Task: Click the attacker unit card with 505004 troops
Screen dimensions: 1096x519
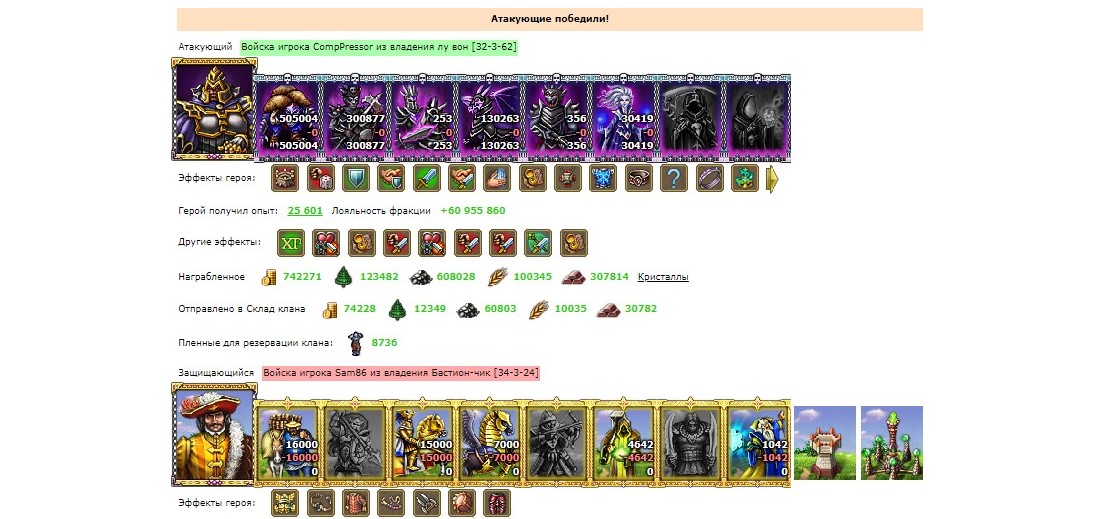Action: tap(289, 118)
